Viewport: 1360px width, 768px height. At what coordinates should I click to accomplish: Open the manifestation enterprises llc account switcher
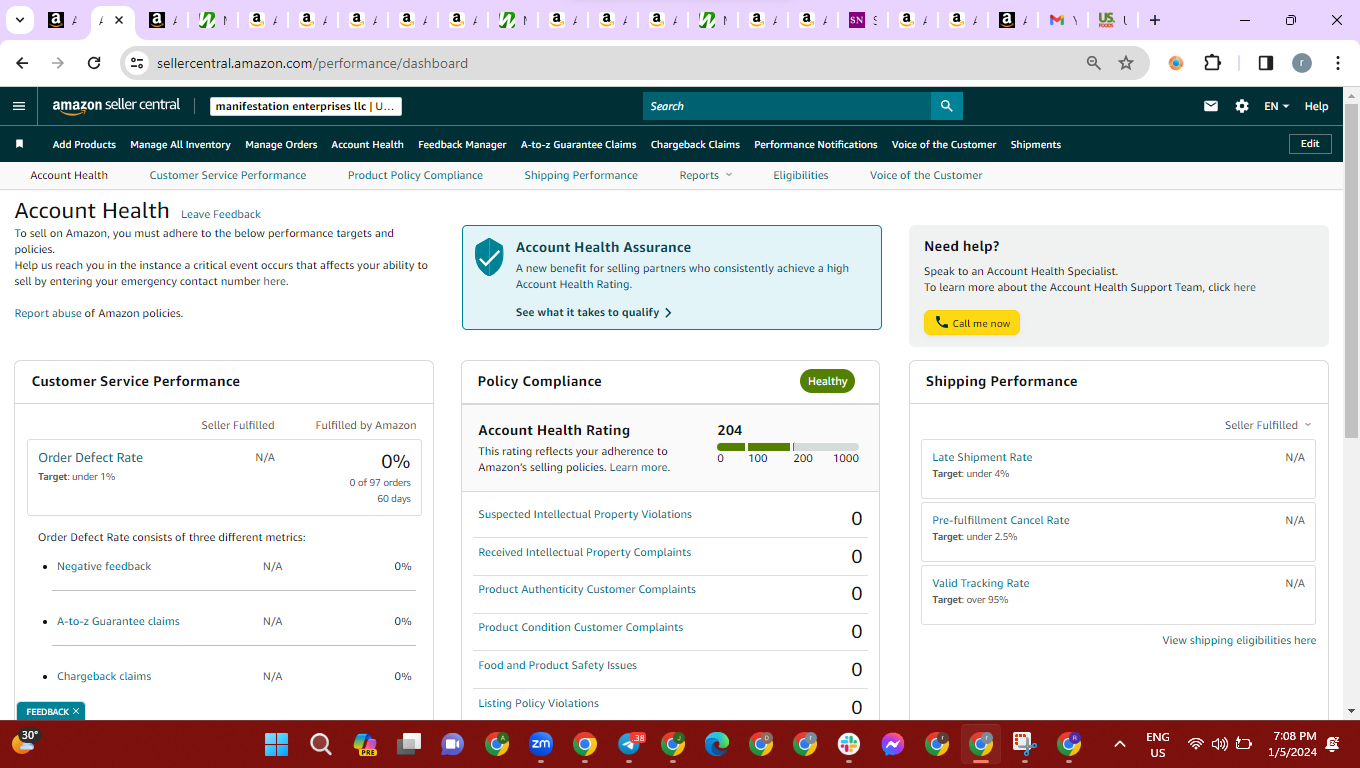306,106
